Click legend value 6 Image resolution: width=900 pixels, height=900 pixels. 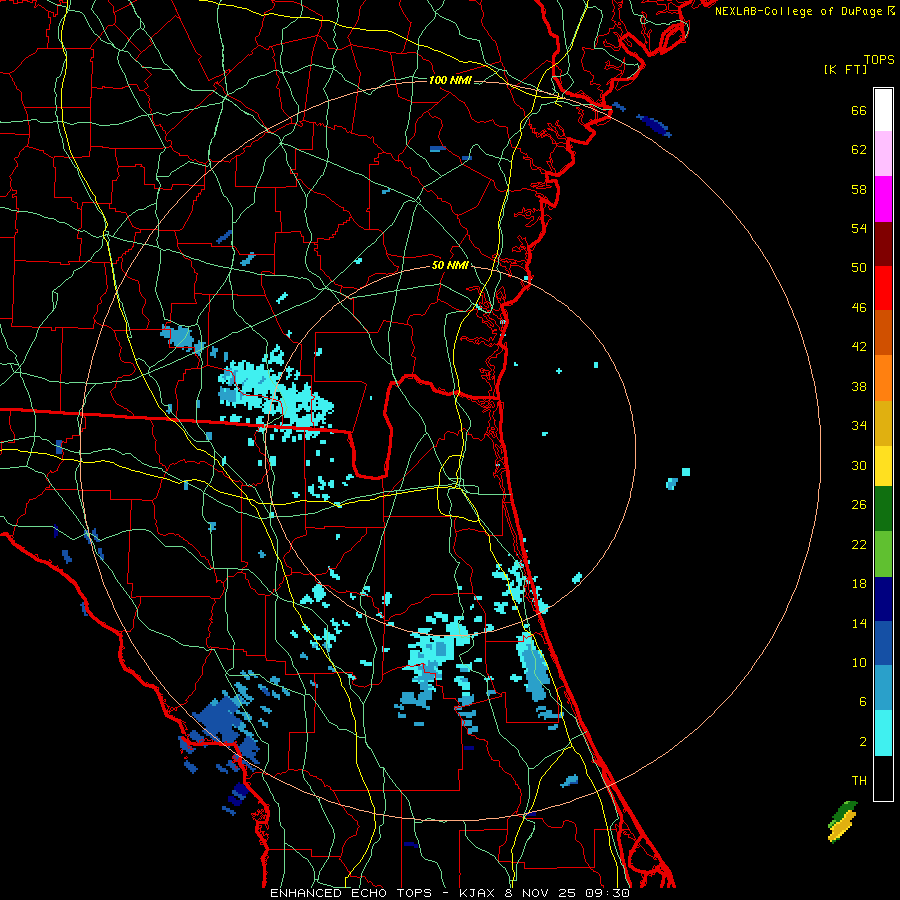(x=863, y=701)
